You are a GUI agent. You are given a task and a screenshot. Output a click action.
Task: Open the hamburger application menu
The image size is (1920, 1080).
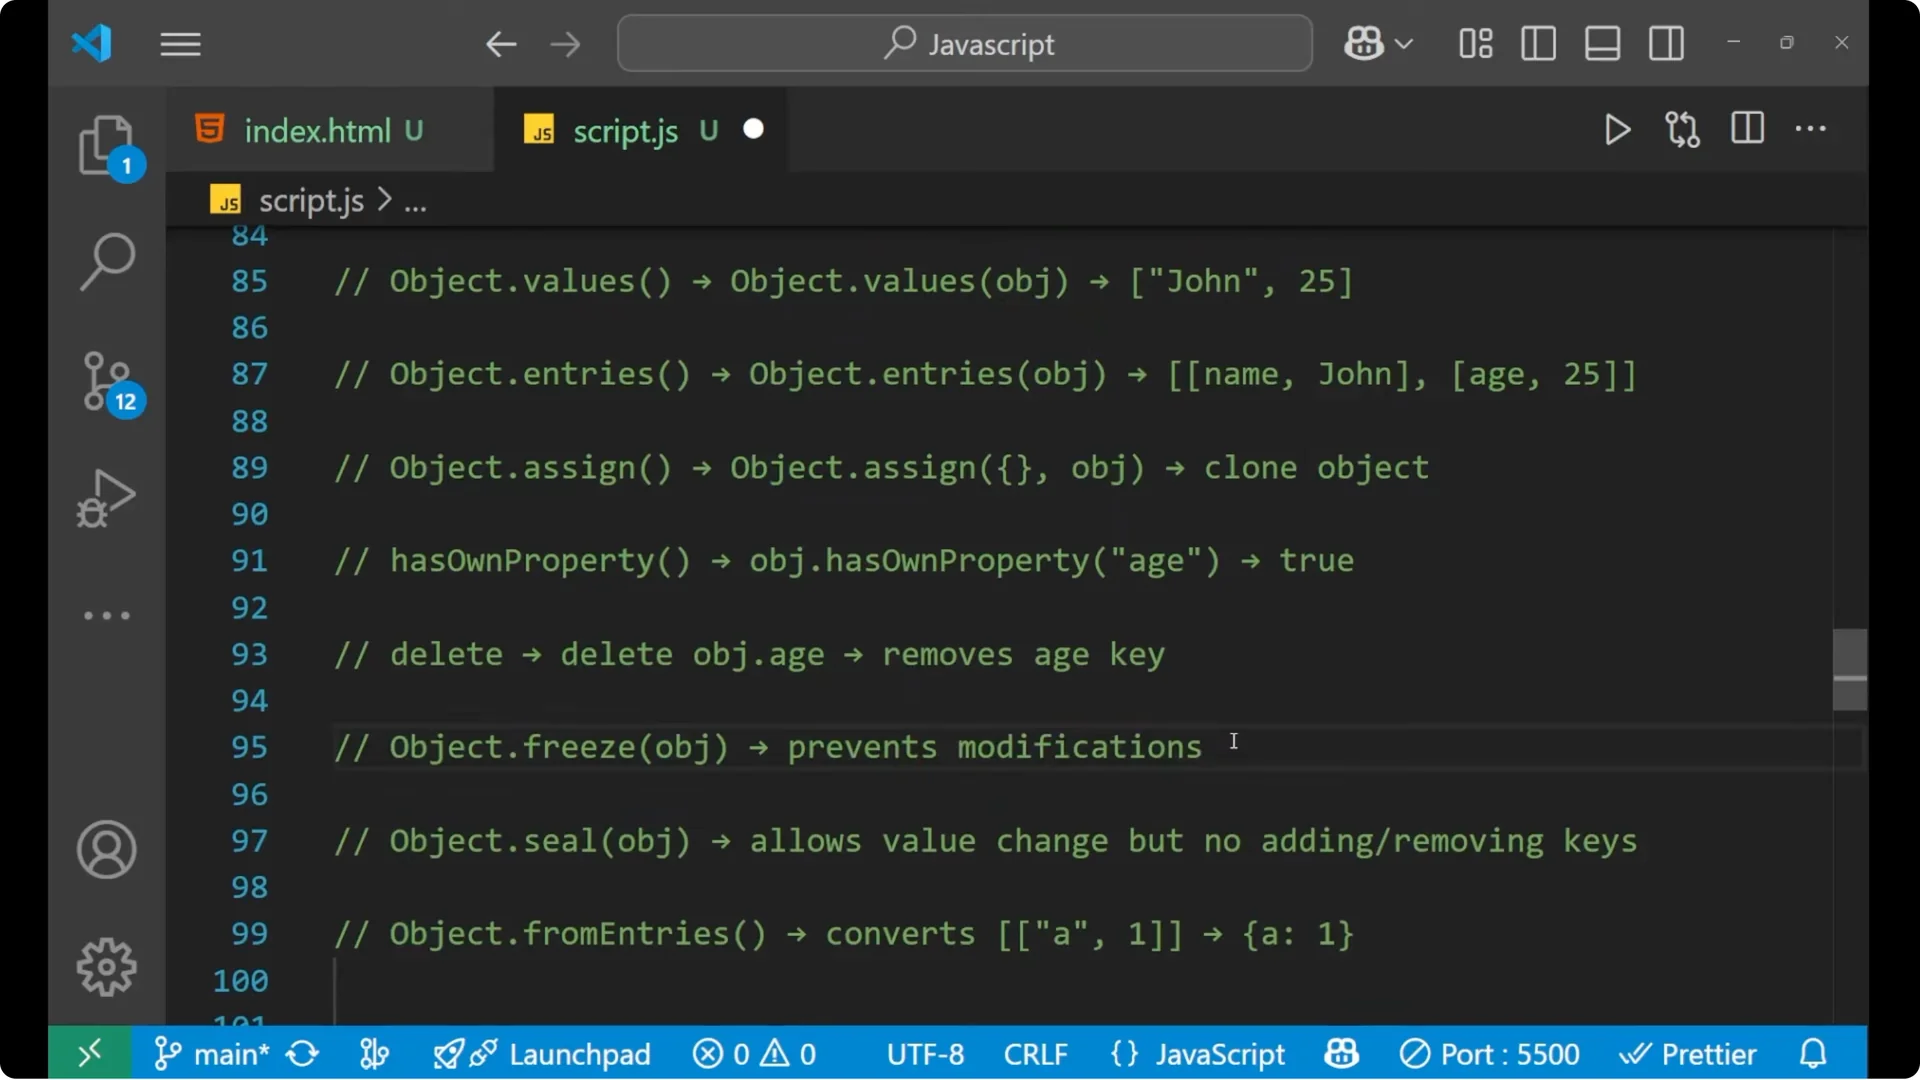pos(180,44)
